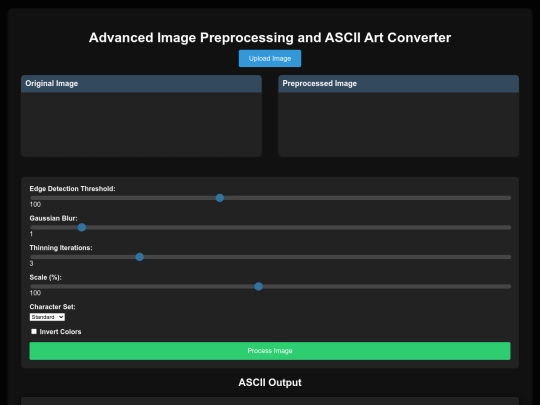The image size is (540, 405).
Task: Click the Invert Colors label text
Action: pyautogui.click(x=60, y=332)
